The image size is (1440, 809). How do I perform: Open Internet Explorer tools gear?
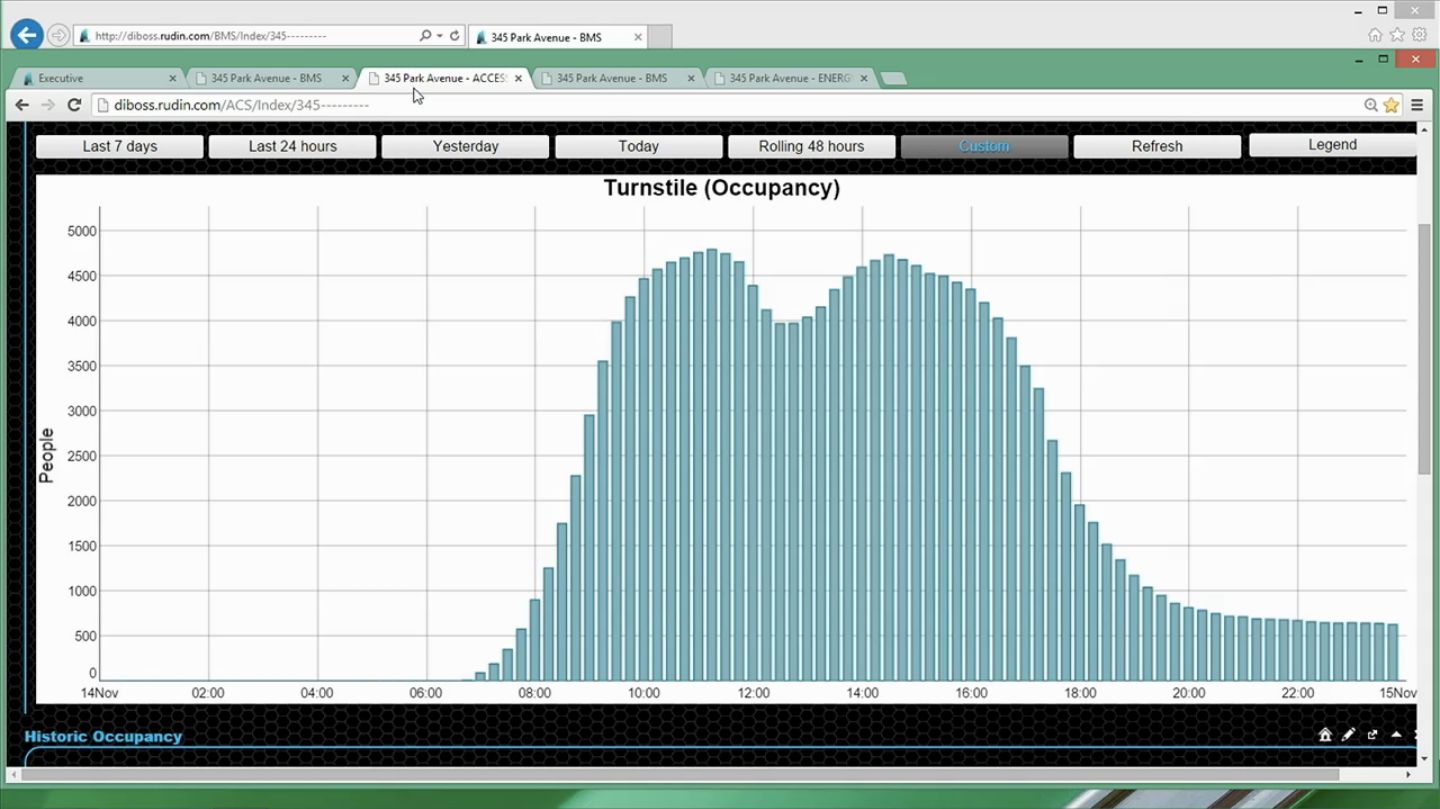[1419, 35]
